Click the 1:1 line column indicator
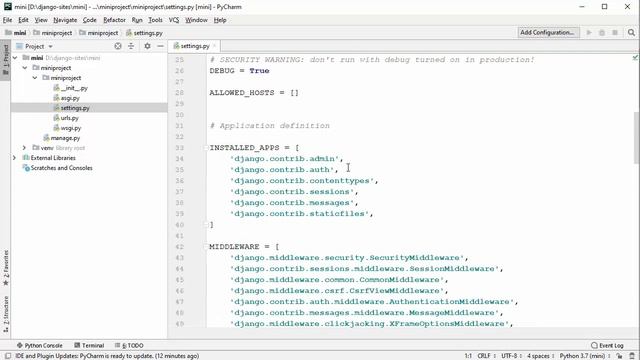The image size is (640, 360). 468,356
